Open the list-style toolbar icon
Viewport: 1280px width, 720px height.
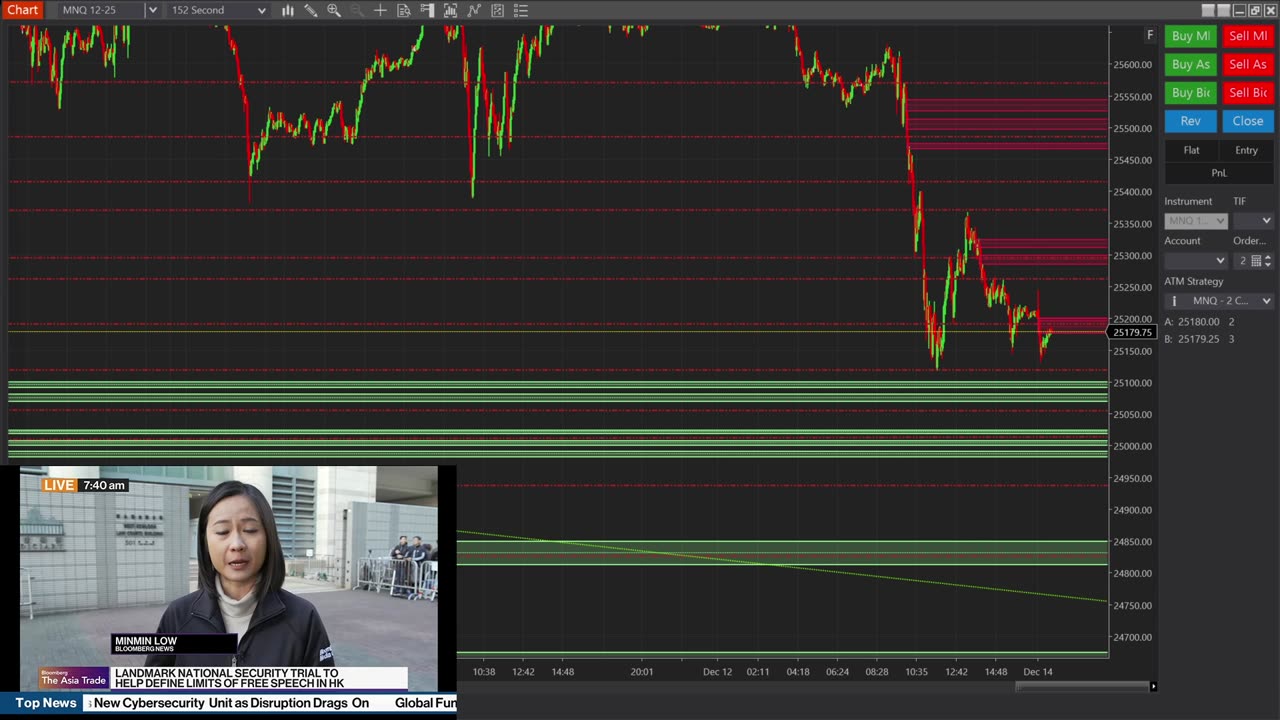tap(521, 10)
